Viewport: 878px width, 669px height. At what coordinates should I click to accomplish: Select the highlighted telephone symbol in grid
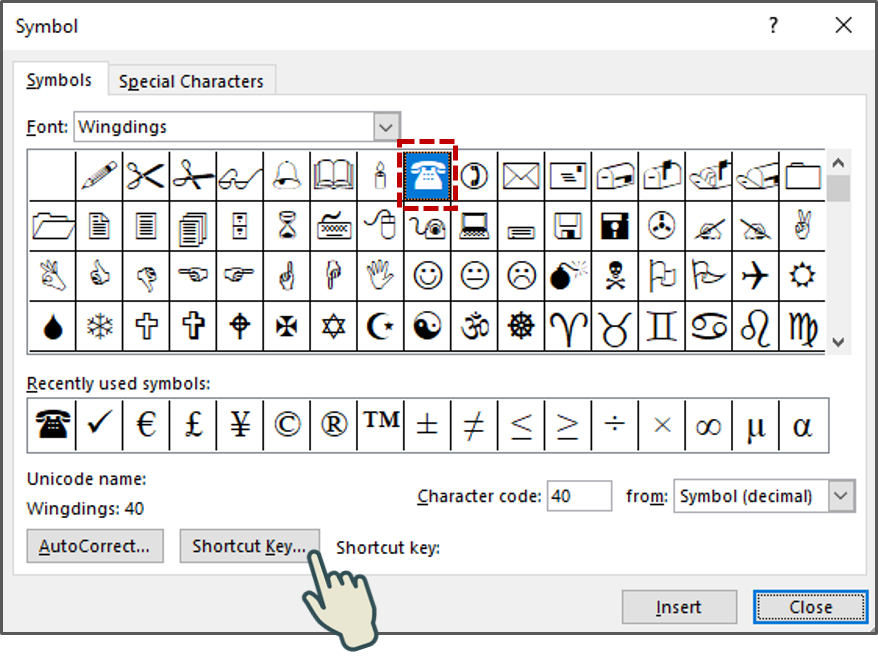427,176
